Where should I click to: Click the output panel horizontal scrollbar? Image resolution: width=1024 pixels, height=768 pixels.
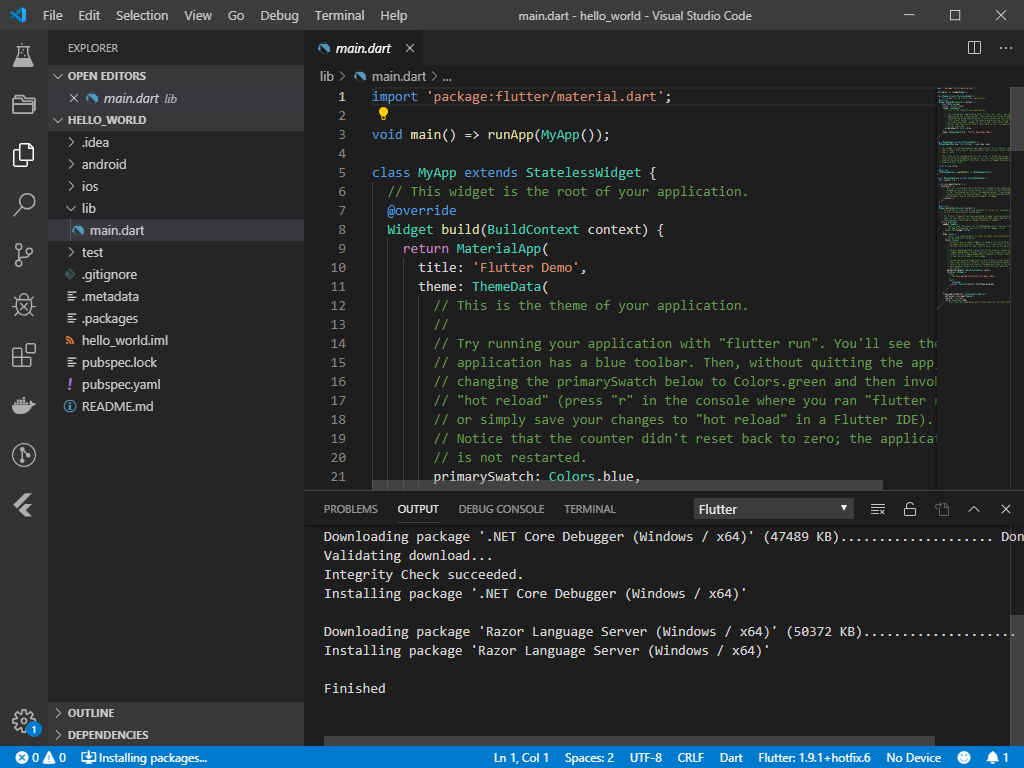[x=629, y=741]
